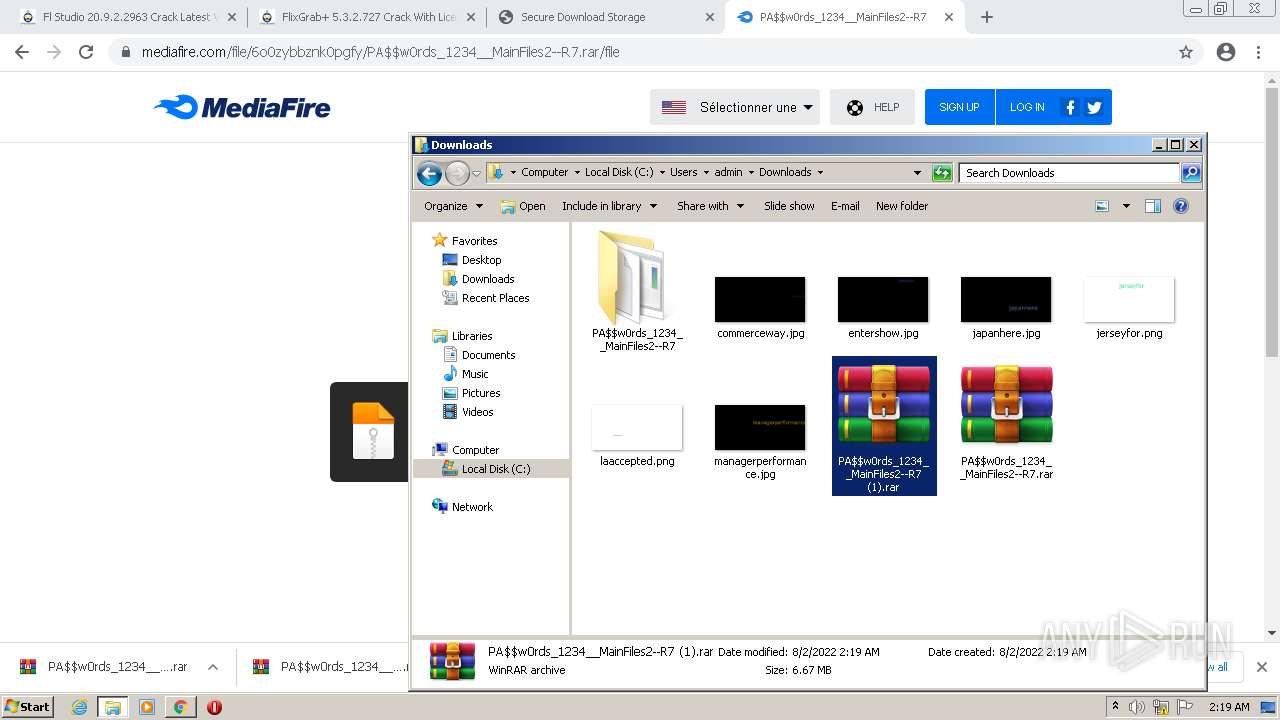Click the volume icon in system tray

(1137, 707)
